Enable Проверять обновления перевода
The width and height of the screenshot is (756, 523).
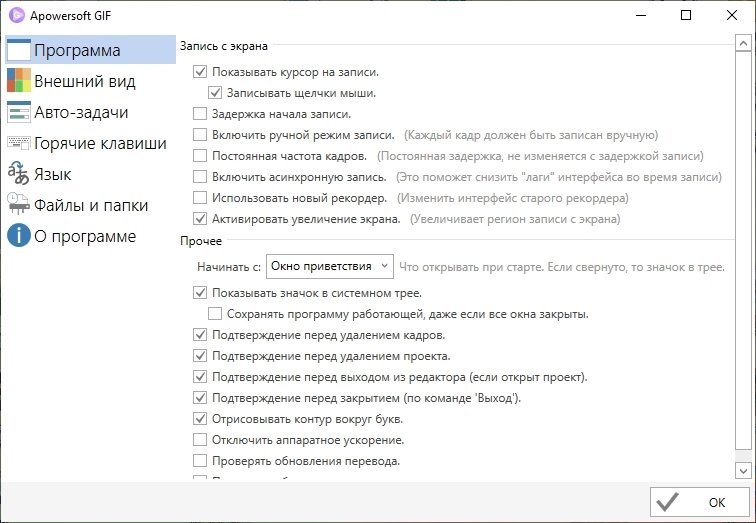click(200, 460)
